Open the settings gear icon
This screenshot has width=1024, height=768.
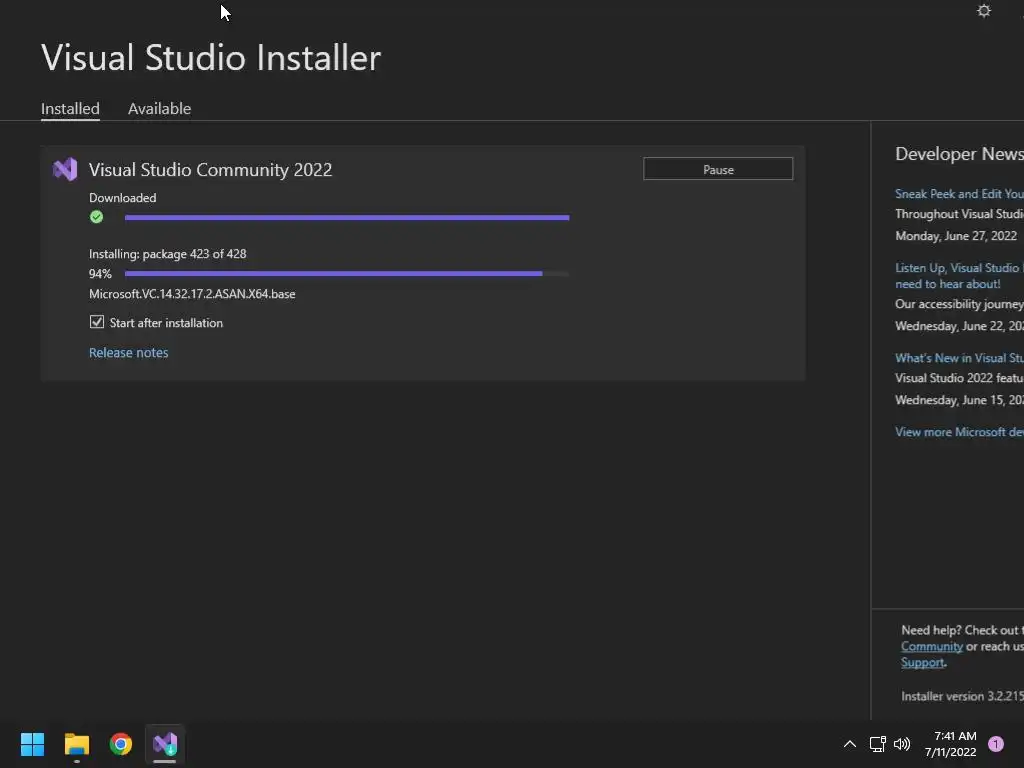pyautogui.click(x=984, y=11)
